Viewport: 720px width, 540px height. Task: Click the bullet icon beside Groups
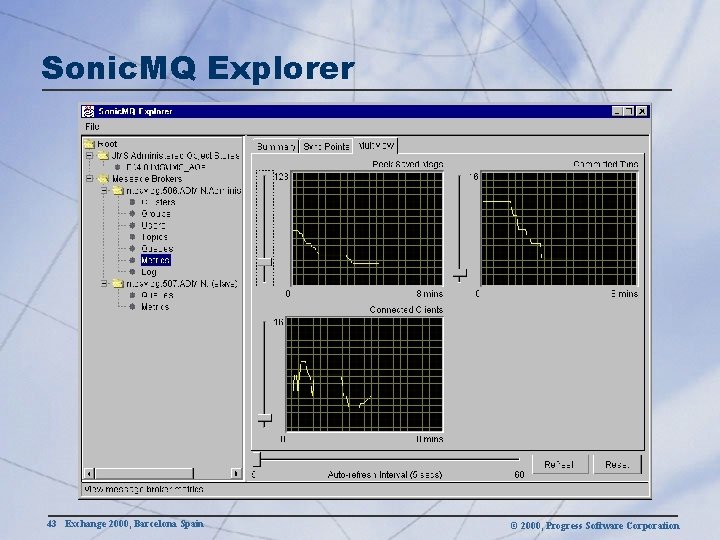132,214
